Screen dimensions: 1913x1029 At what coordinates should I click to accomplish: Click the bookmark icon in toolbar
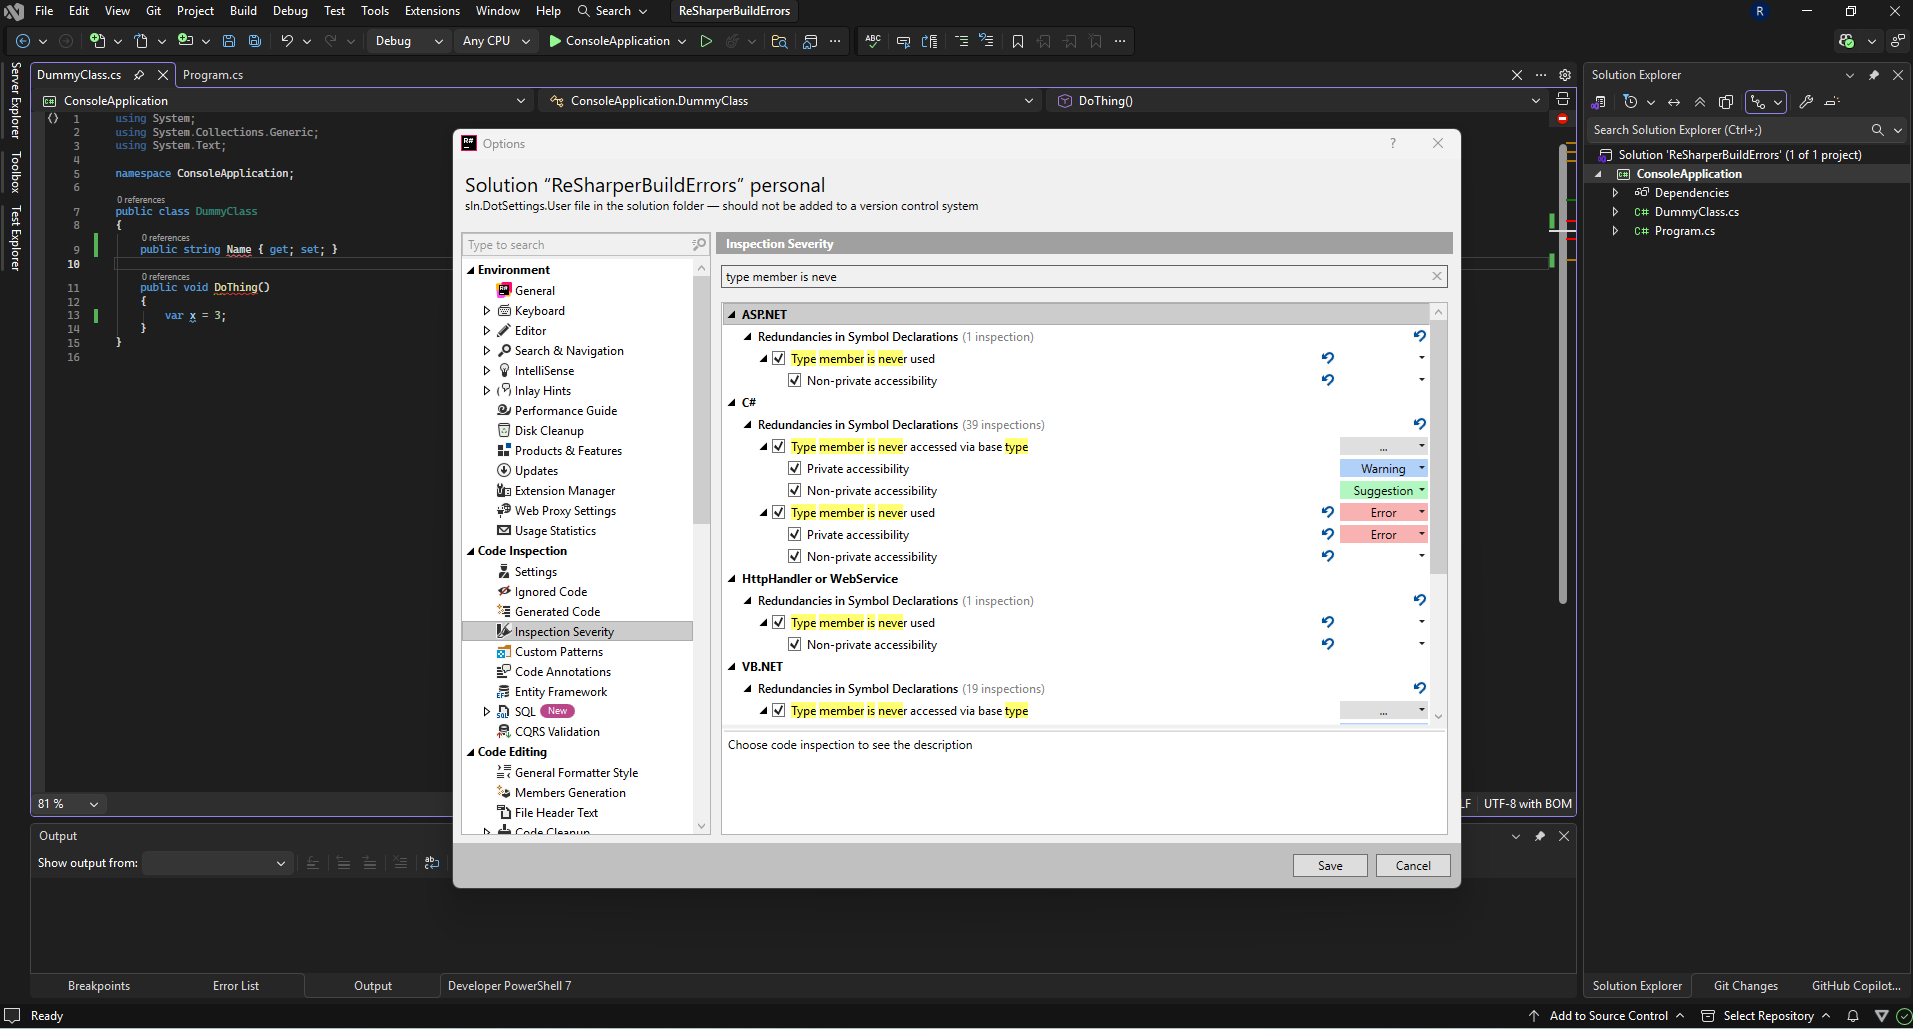click(1018, 41)
